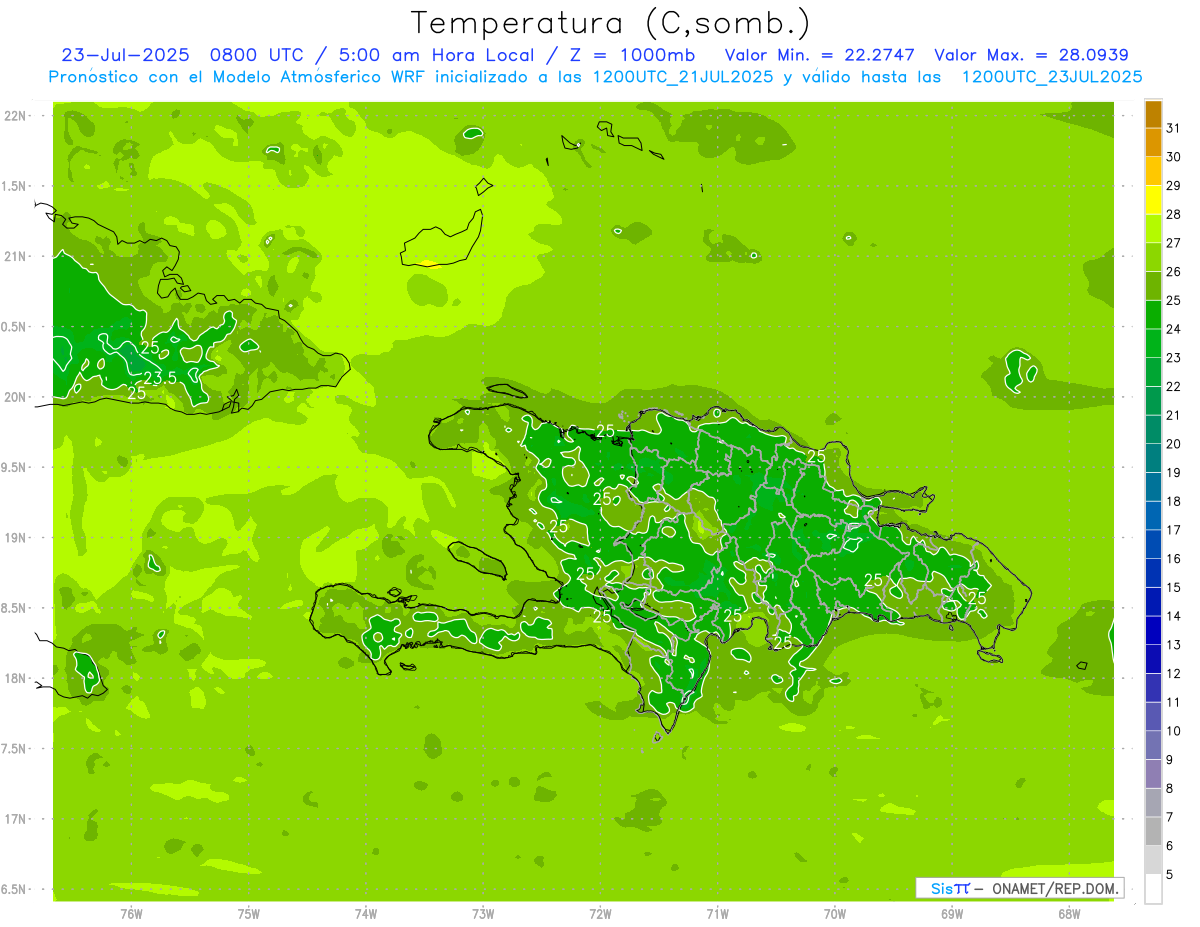Click the 75W longitude axis label
Image resolution: width=1200 pixels, height=927 pixels.
[249, 914]
